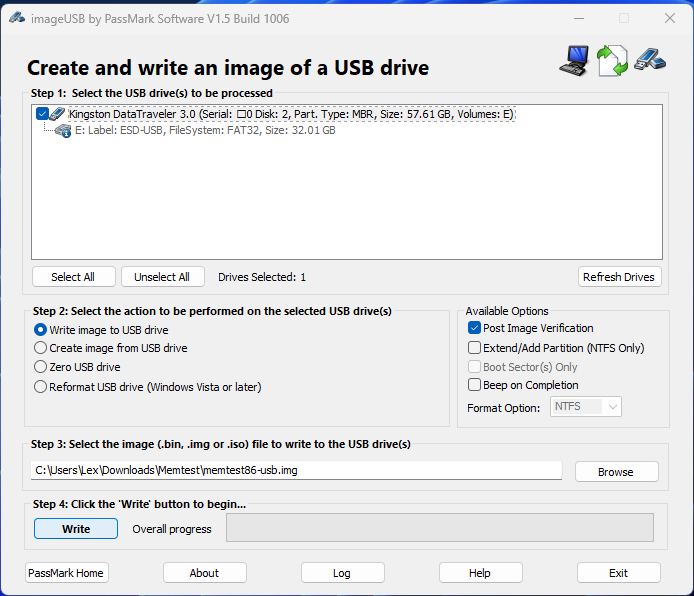Click the Write button to begin
694x596 pixels.
coord(76,529)
